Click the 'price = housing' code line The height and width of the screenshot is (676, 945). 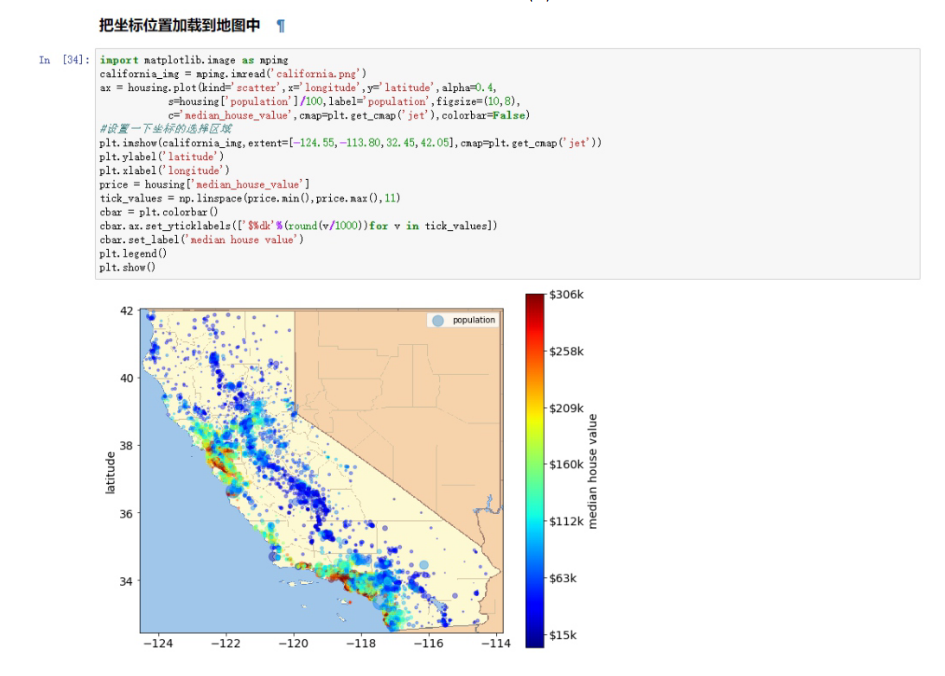(204, 184)
